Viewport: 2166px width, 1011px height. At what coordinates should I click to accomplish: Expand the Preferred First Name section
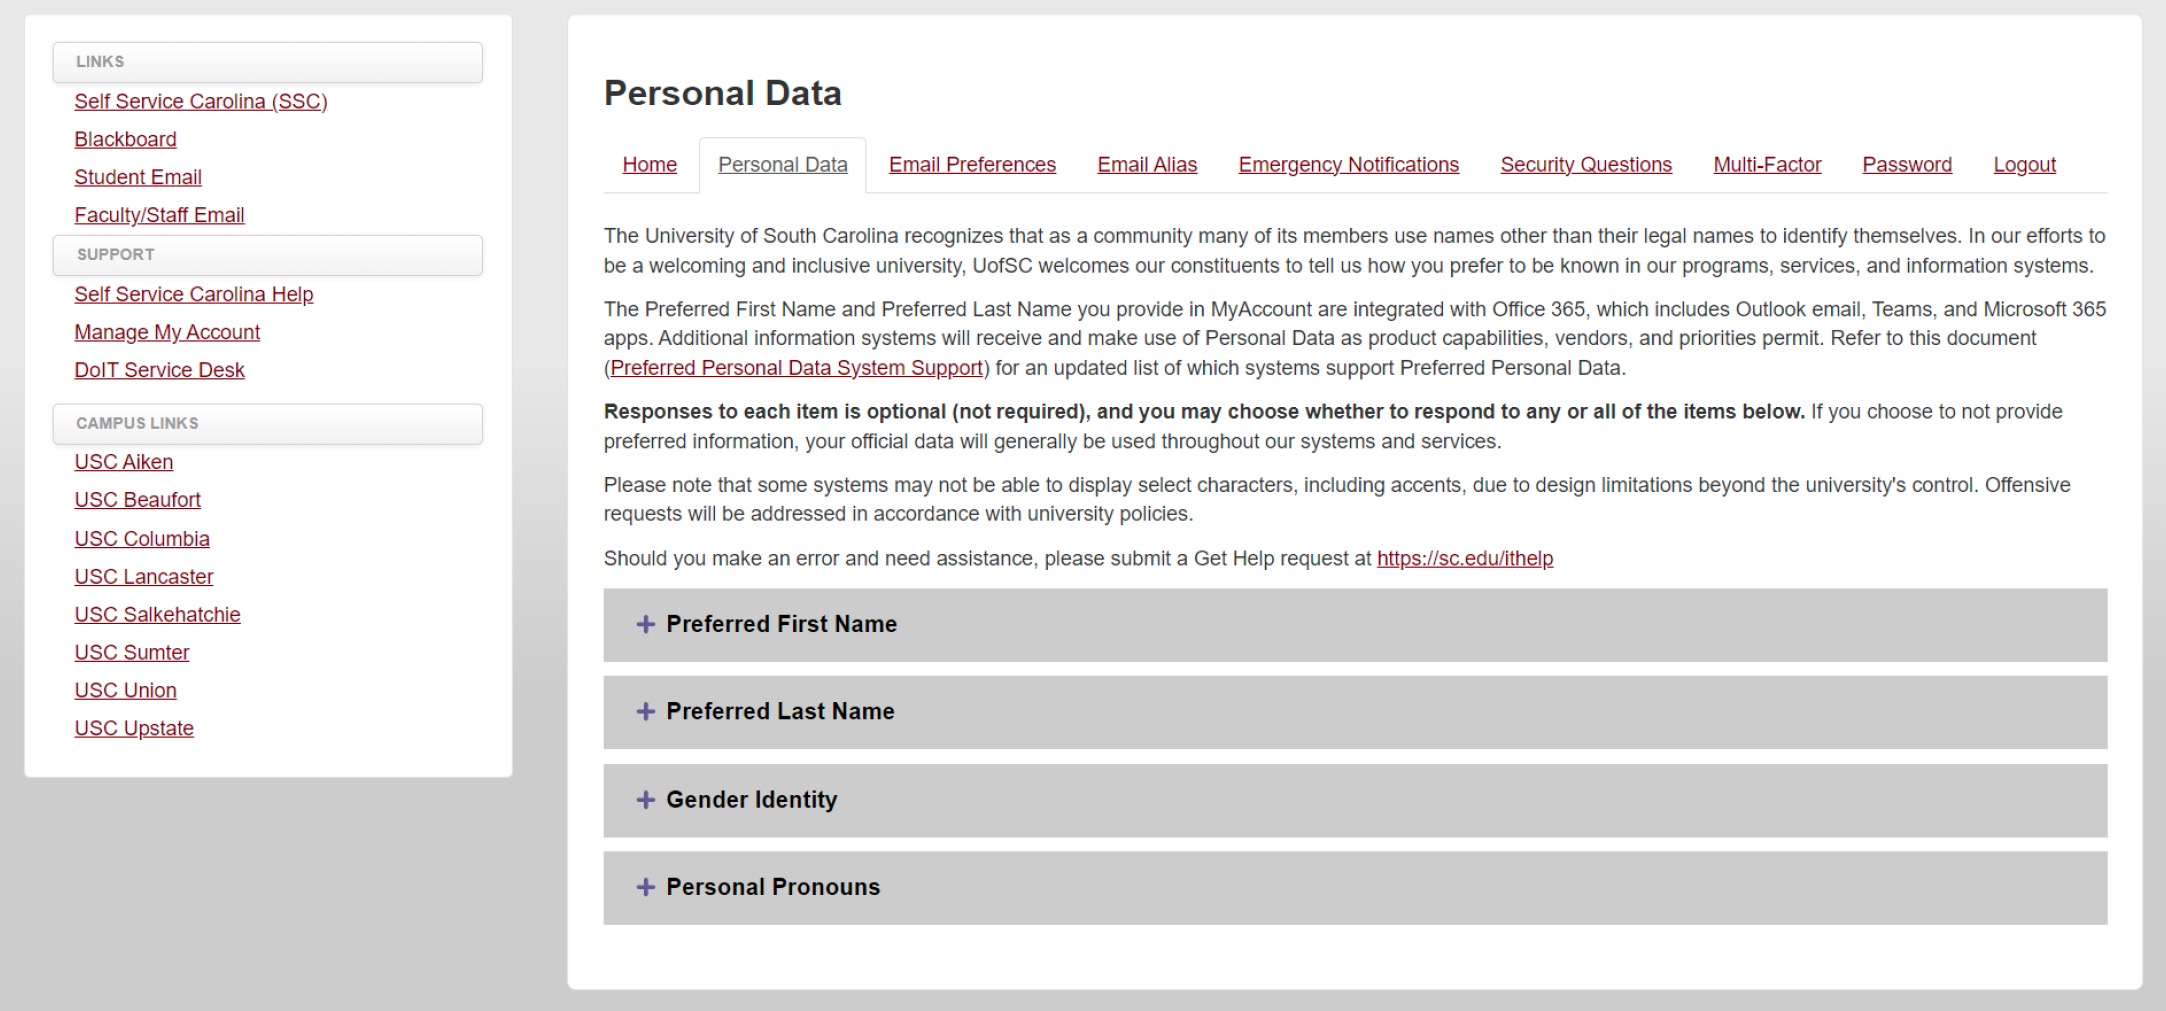point(781,624)
